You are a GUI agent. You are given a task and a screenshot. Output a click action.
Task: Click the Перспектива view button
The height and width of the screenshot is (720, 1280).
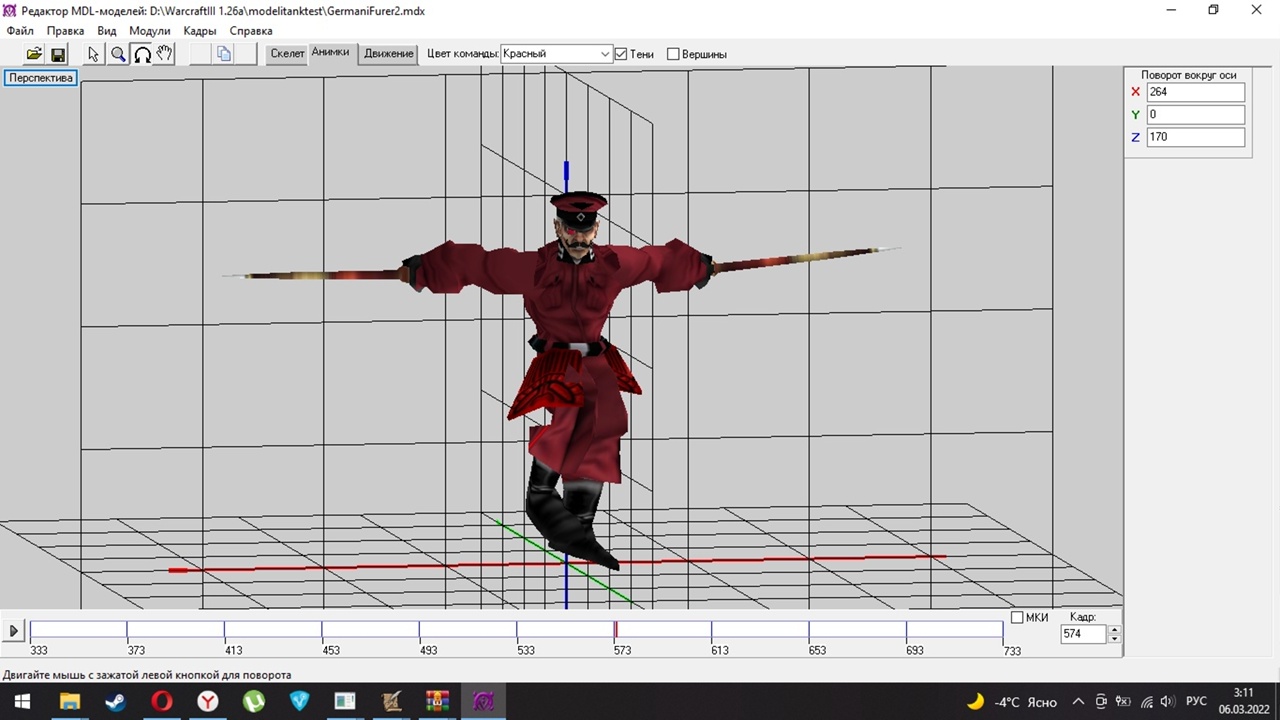click(x=41, y=78)
